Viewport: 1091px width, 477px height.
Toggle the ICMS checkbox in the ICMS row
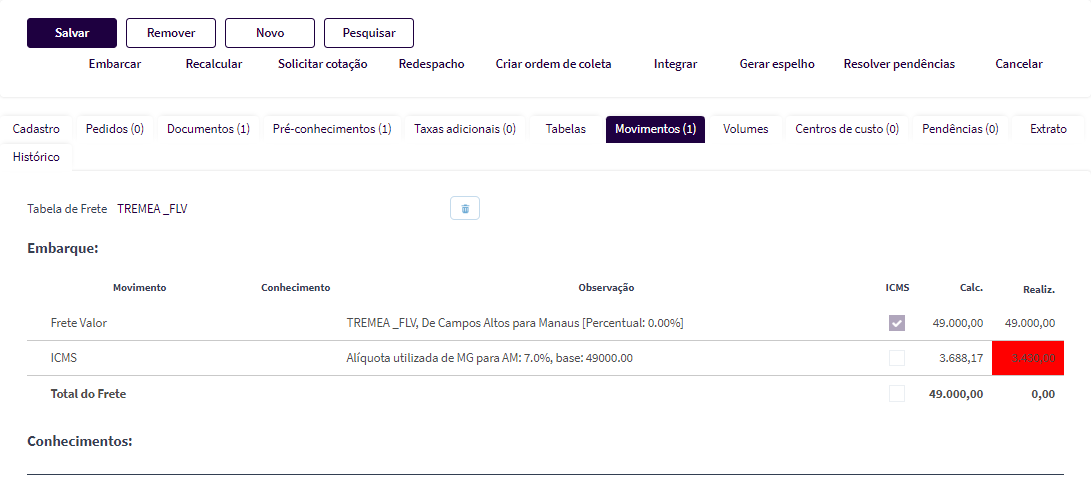897,358
